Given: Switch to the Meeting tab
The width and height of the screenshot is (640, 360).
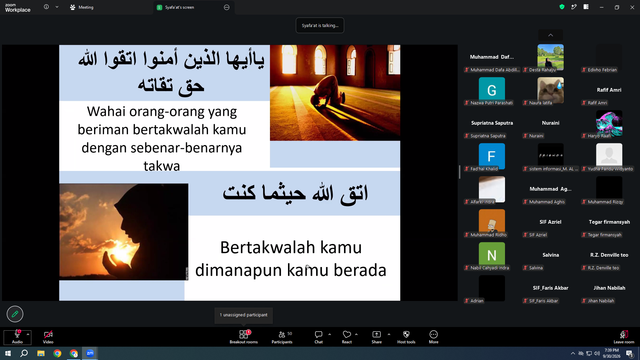Looking at the screenshot, I should 82,7.
